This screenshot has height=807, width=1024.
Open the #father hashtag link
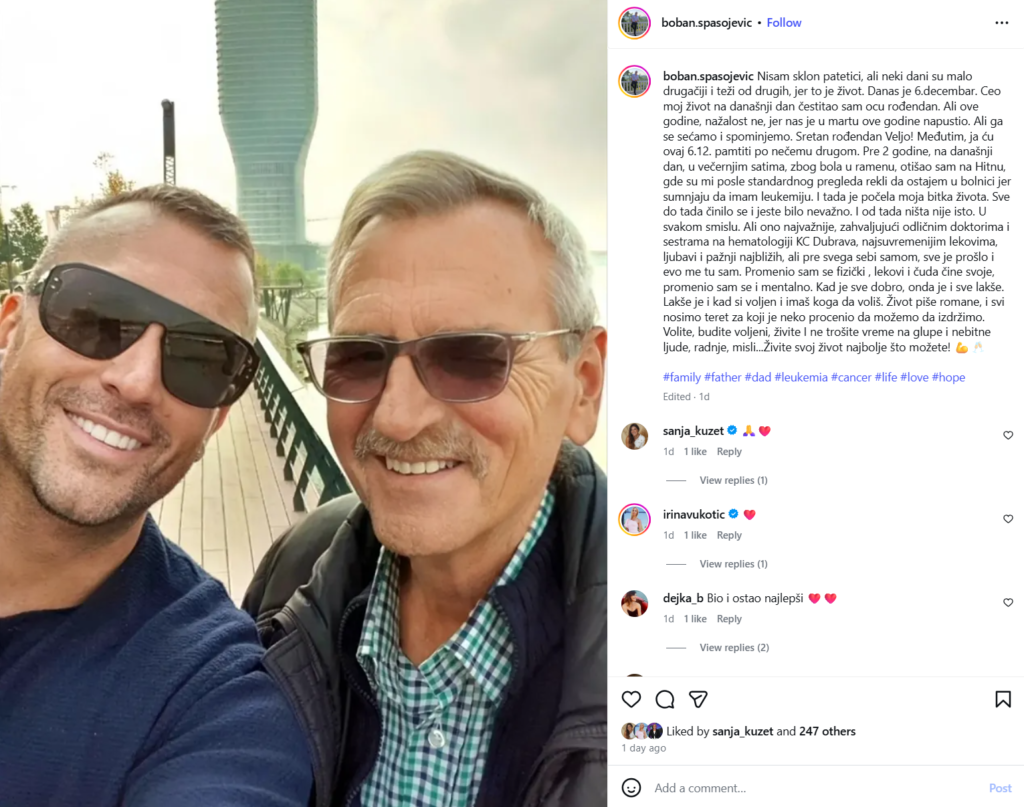click(722, 377)
